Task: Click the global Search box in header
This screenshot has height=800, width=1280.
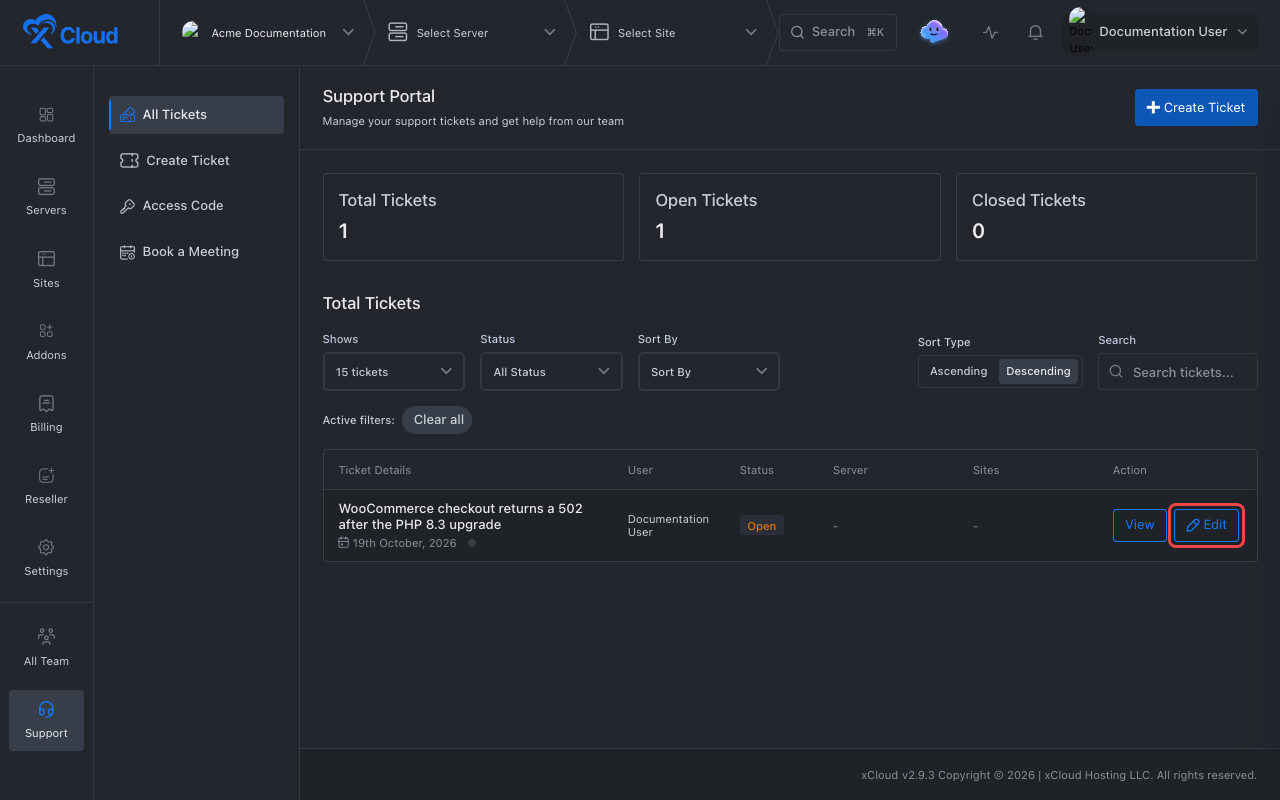Action: pyautogui.click(x=838, y=32)
